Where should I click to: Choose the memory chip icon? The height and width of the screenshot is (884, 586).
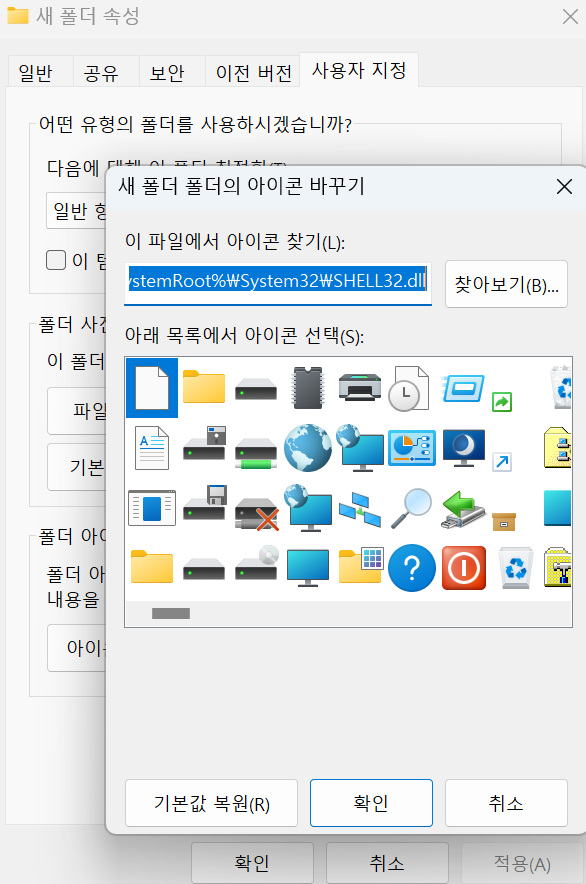click(x=308, y=388)
